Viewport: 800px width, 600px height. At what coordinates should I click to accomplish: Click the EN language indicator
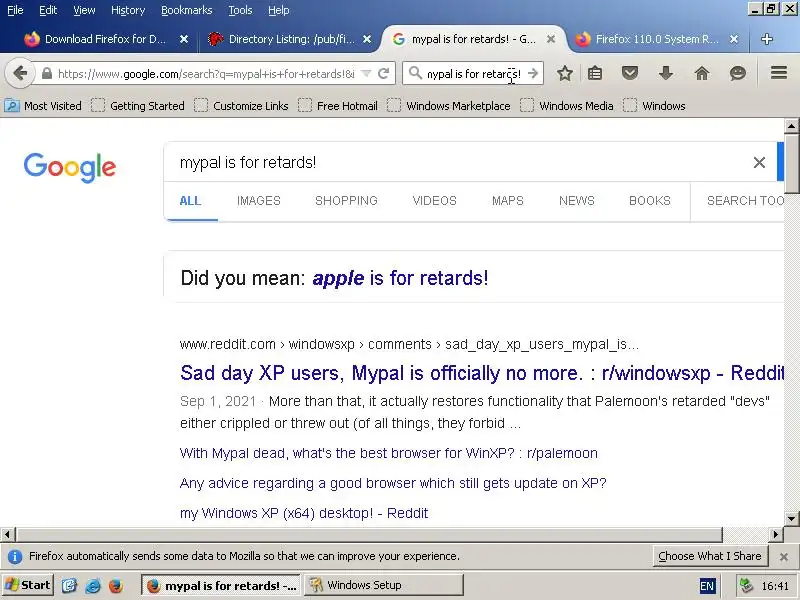click(707, 586)
